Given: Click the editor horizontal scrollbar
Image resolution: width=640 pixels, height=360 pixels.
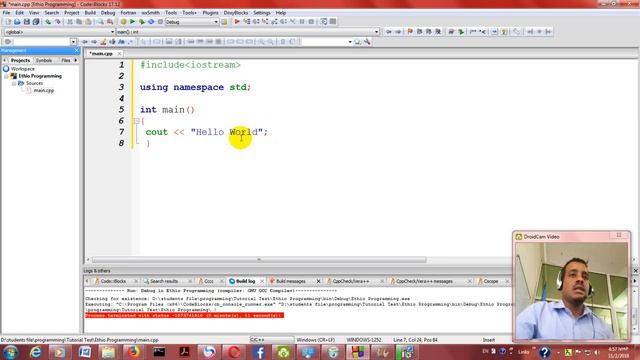Looking at the screenshot, I should pos(259,260).
